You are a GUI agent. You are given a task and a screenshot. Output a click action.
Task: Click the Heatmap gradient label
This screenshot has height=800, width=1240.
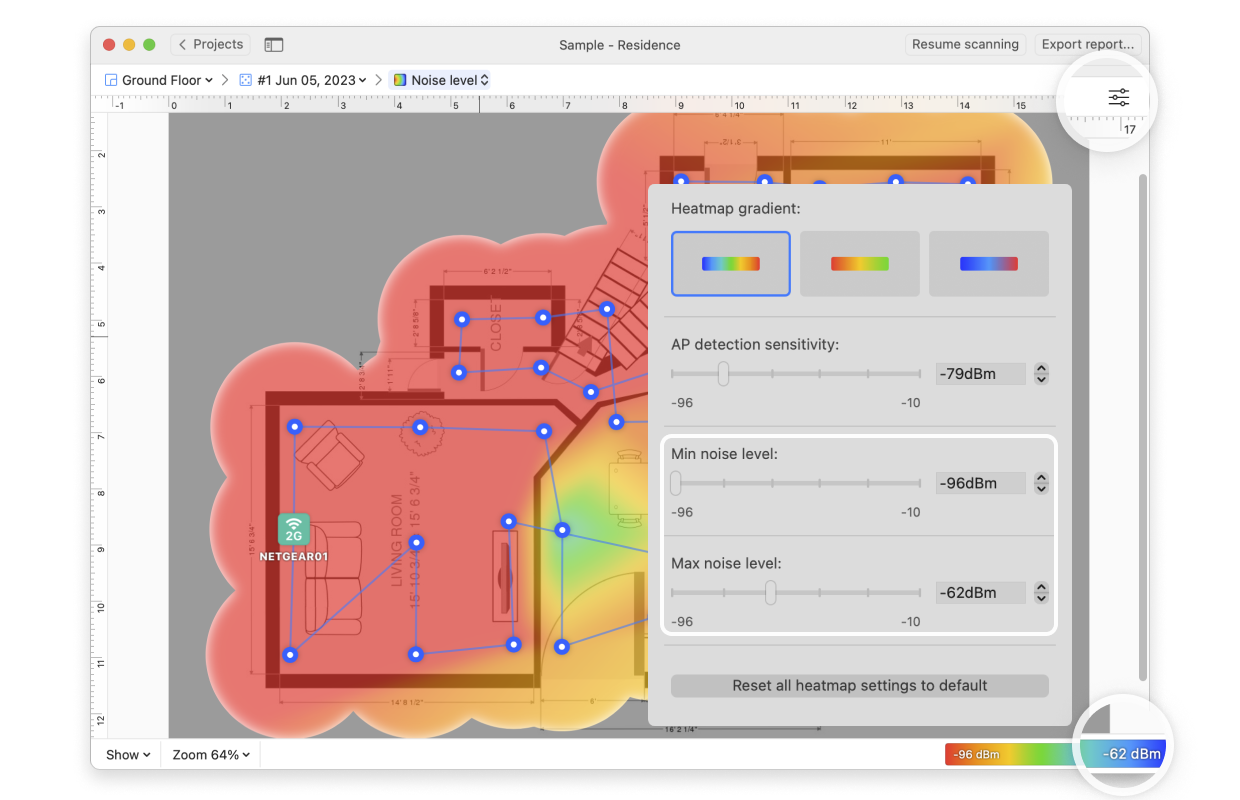pyautogui.click(x=736, y=209)
